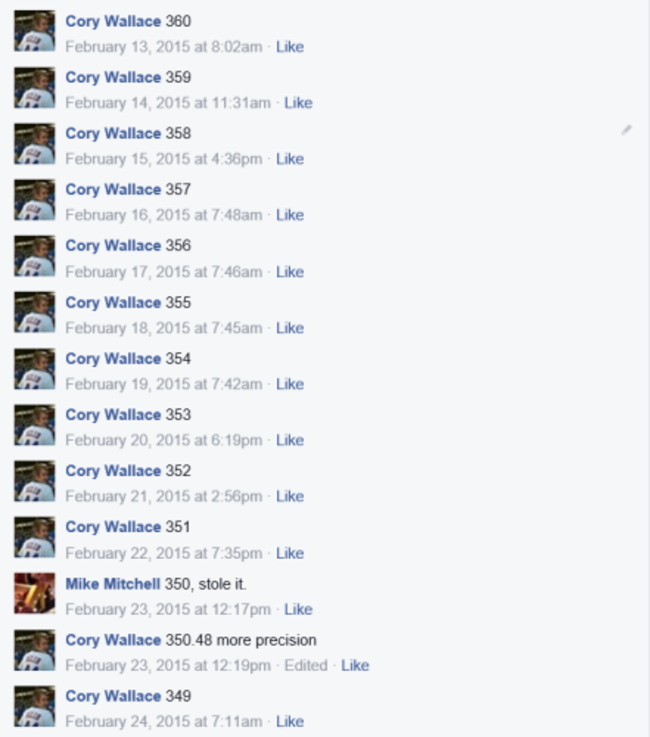
Task: Click timestamp February 13, 2015 at 8:02am
Action: point(164,47)
